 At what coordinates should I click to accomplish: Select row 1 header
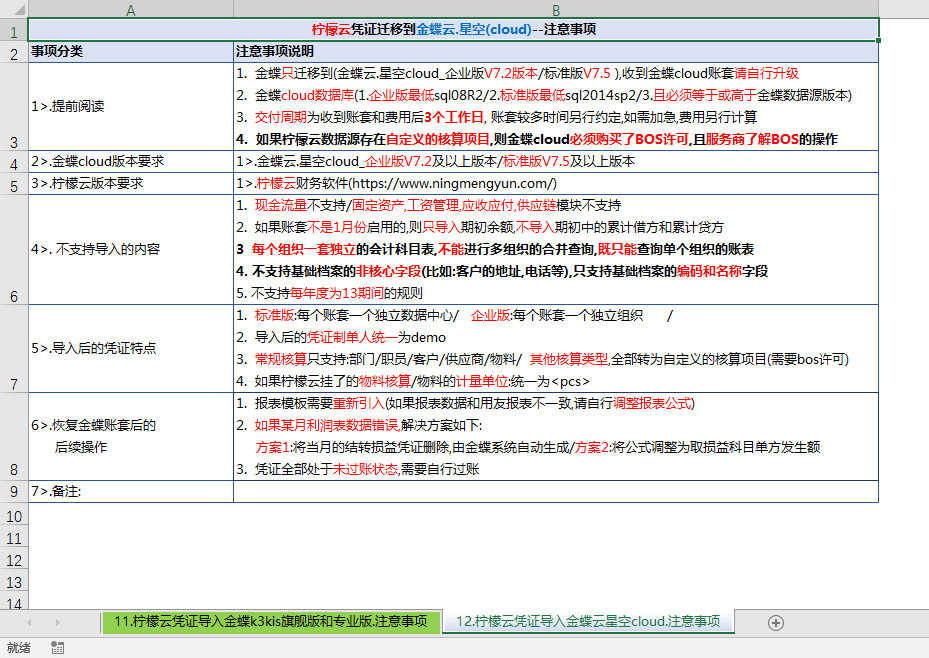[x=13, y=30]
